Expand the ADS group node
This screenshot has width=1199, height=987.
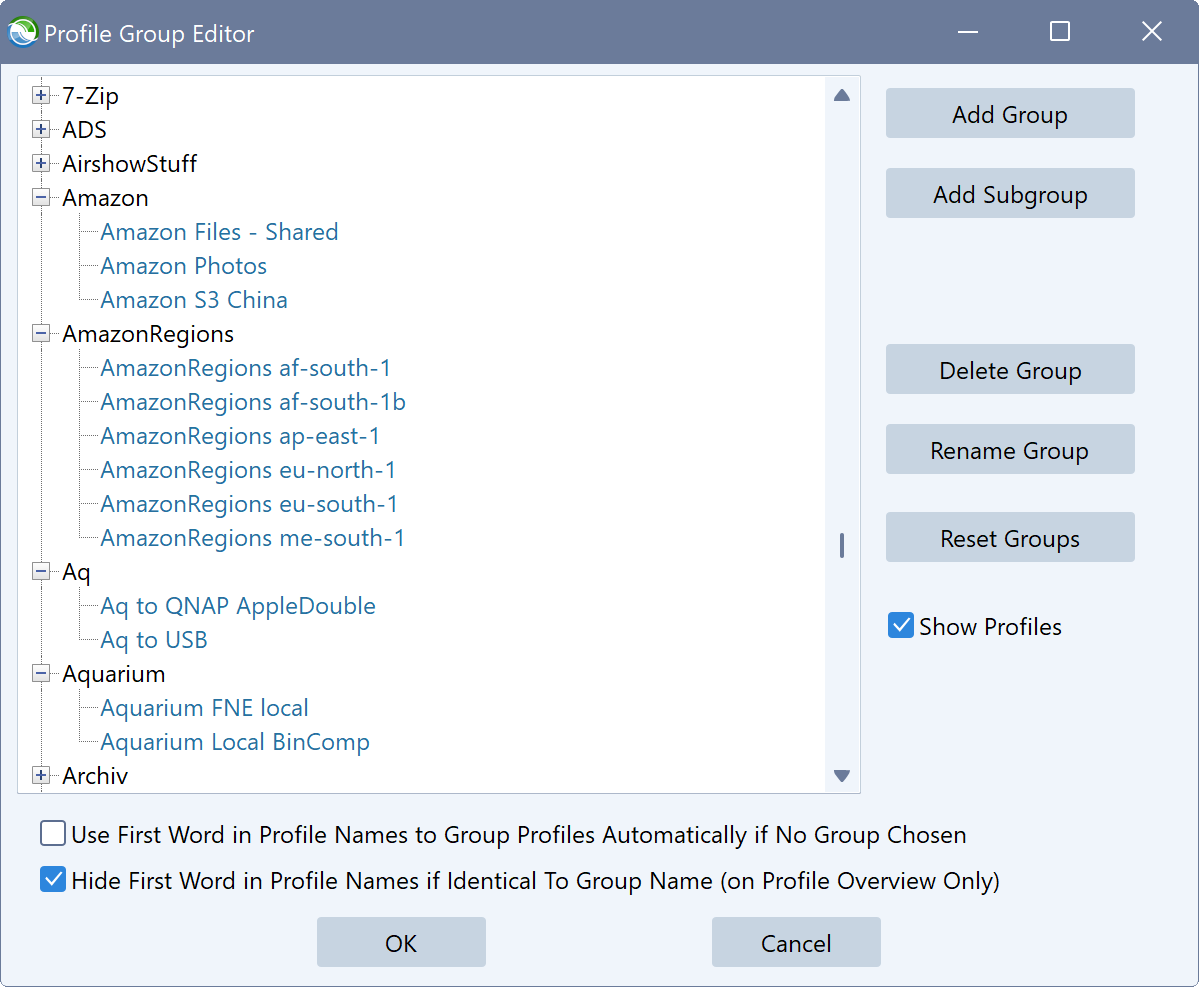40,129
